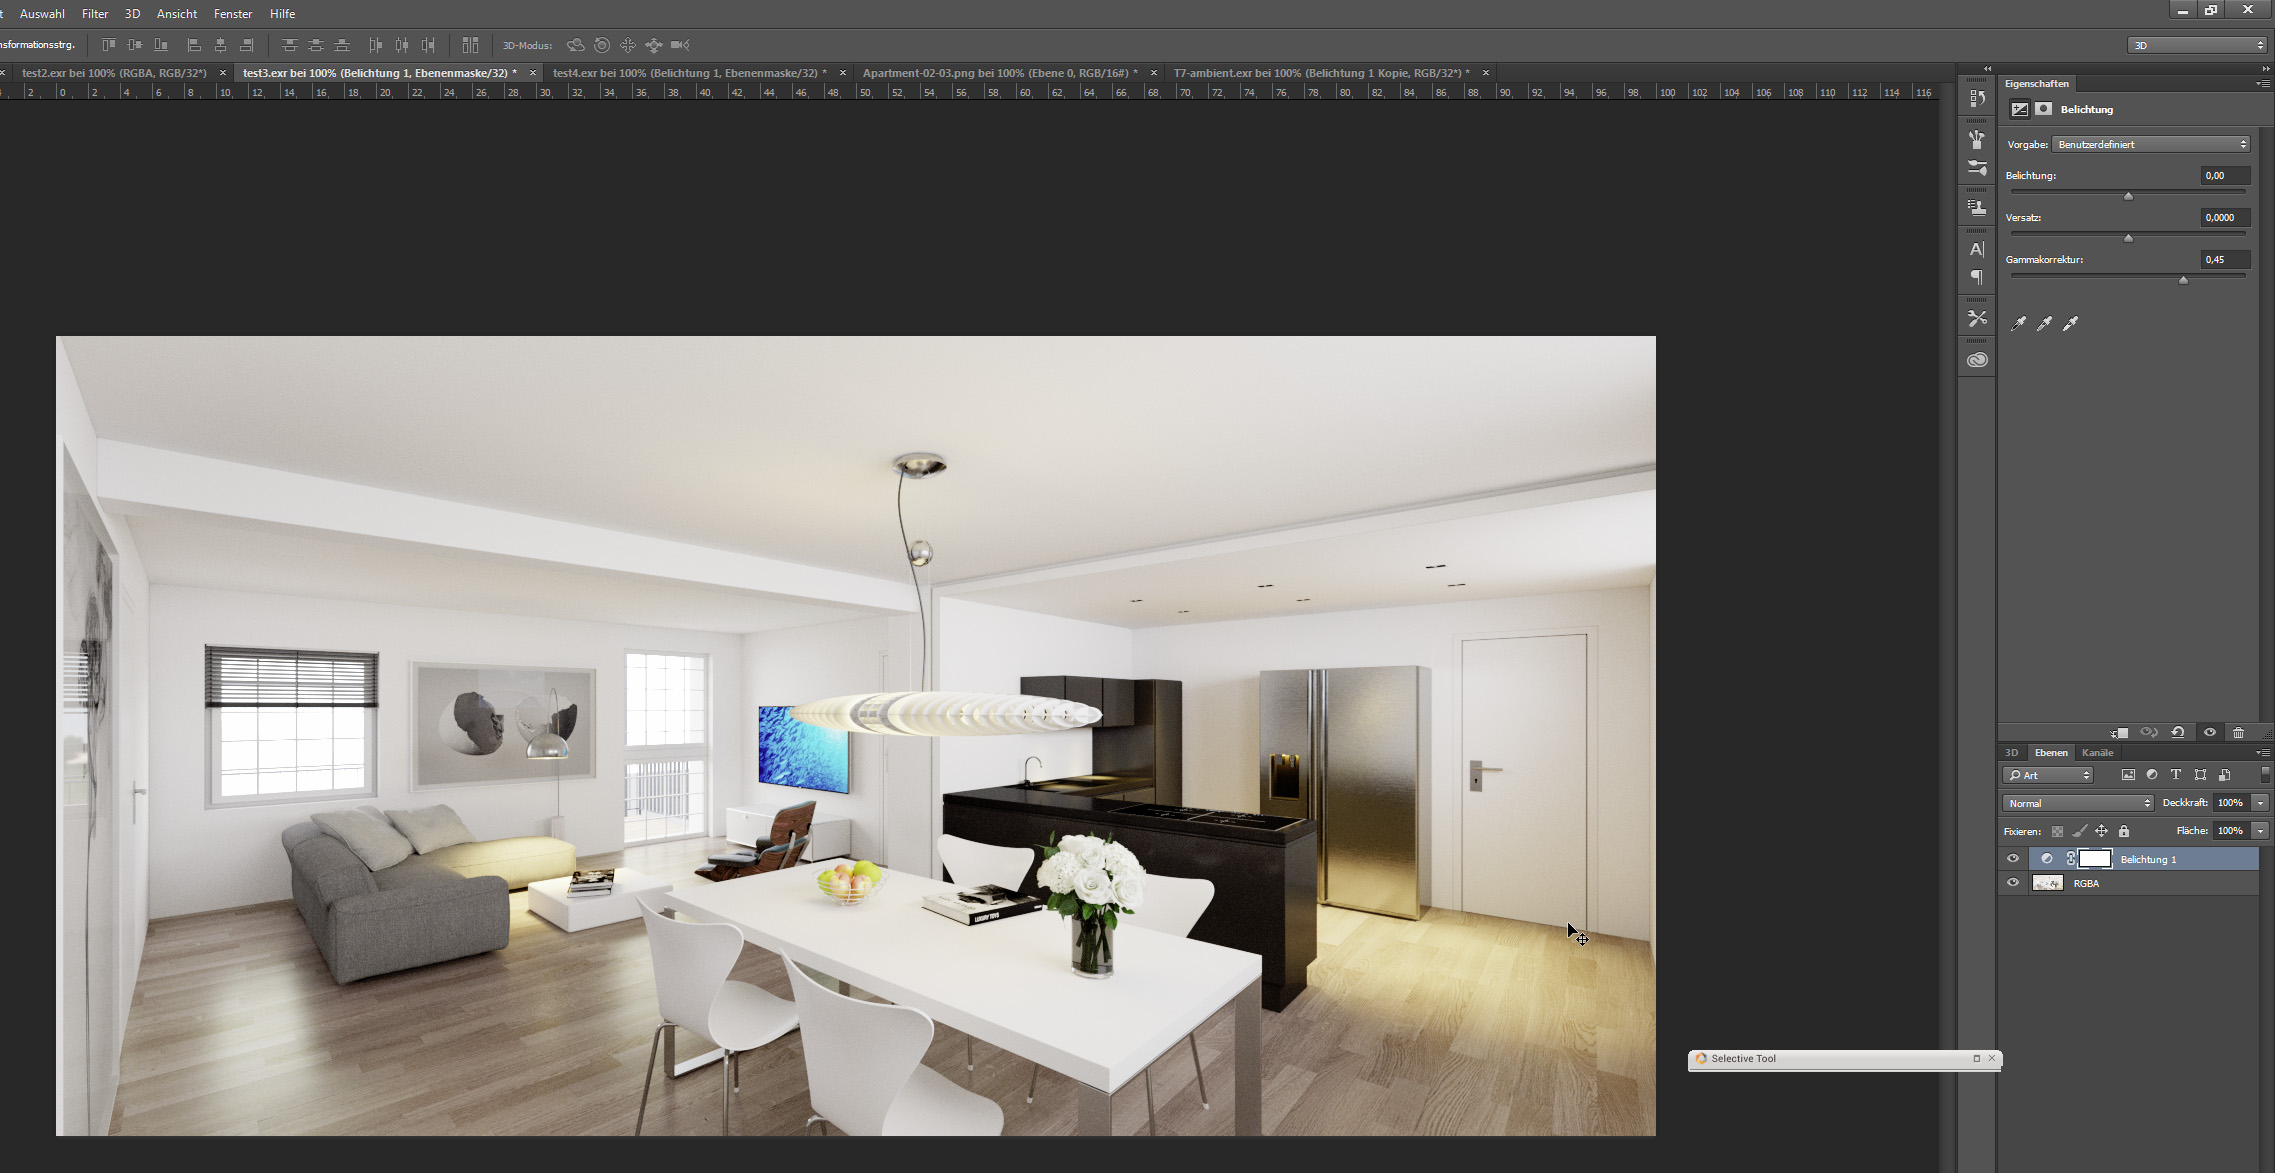The image size is (2275, 1173).
Task: Open the Clone Source stamp panel
Action: click(x=1977, y=208)
